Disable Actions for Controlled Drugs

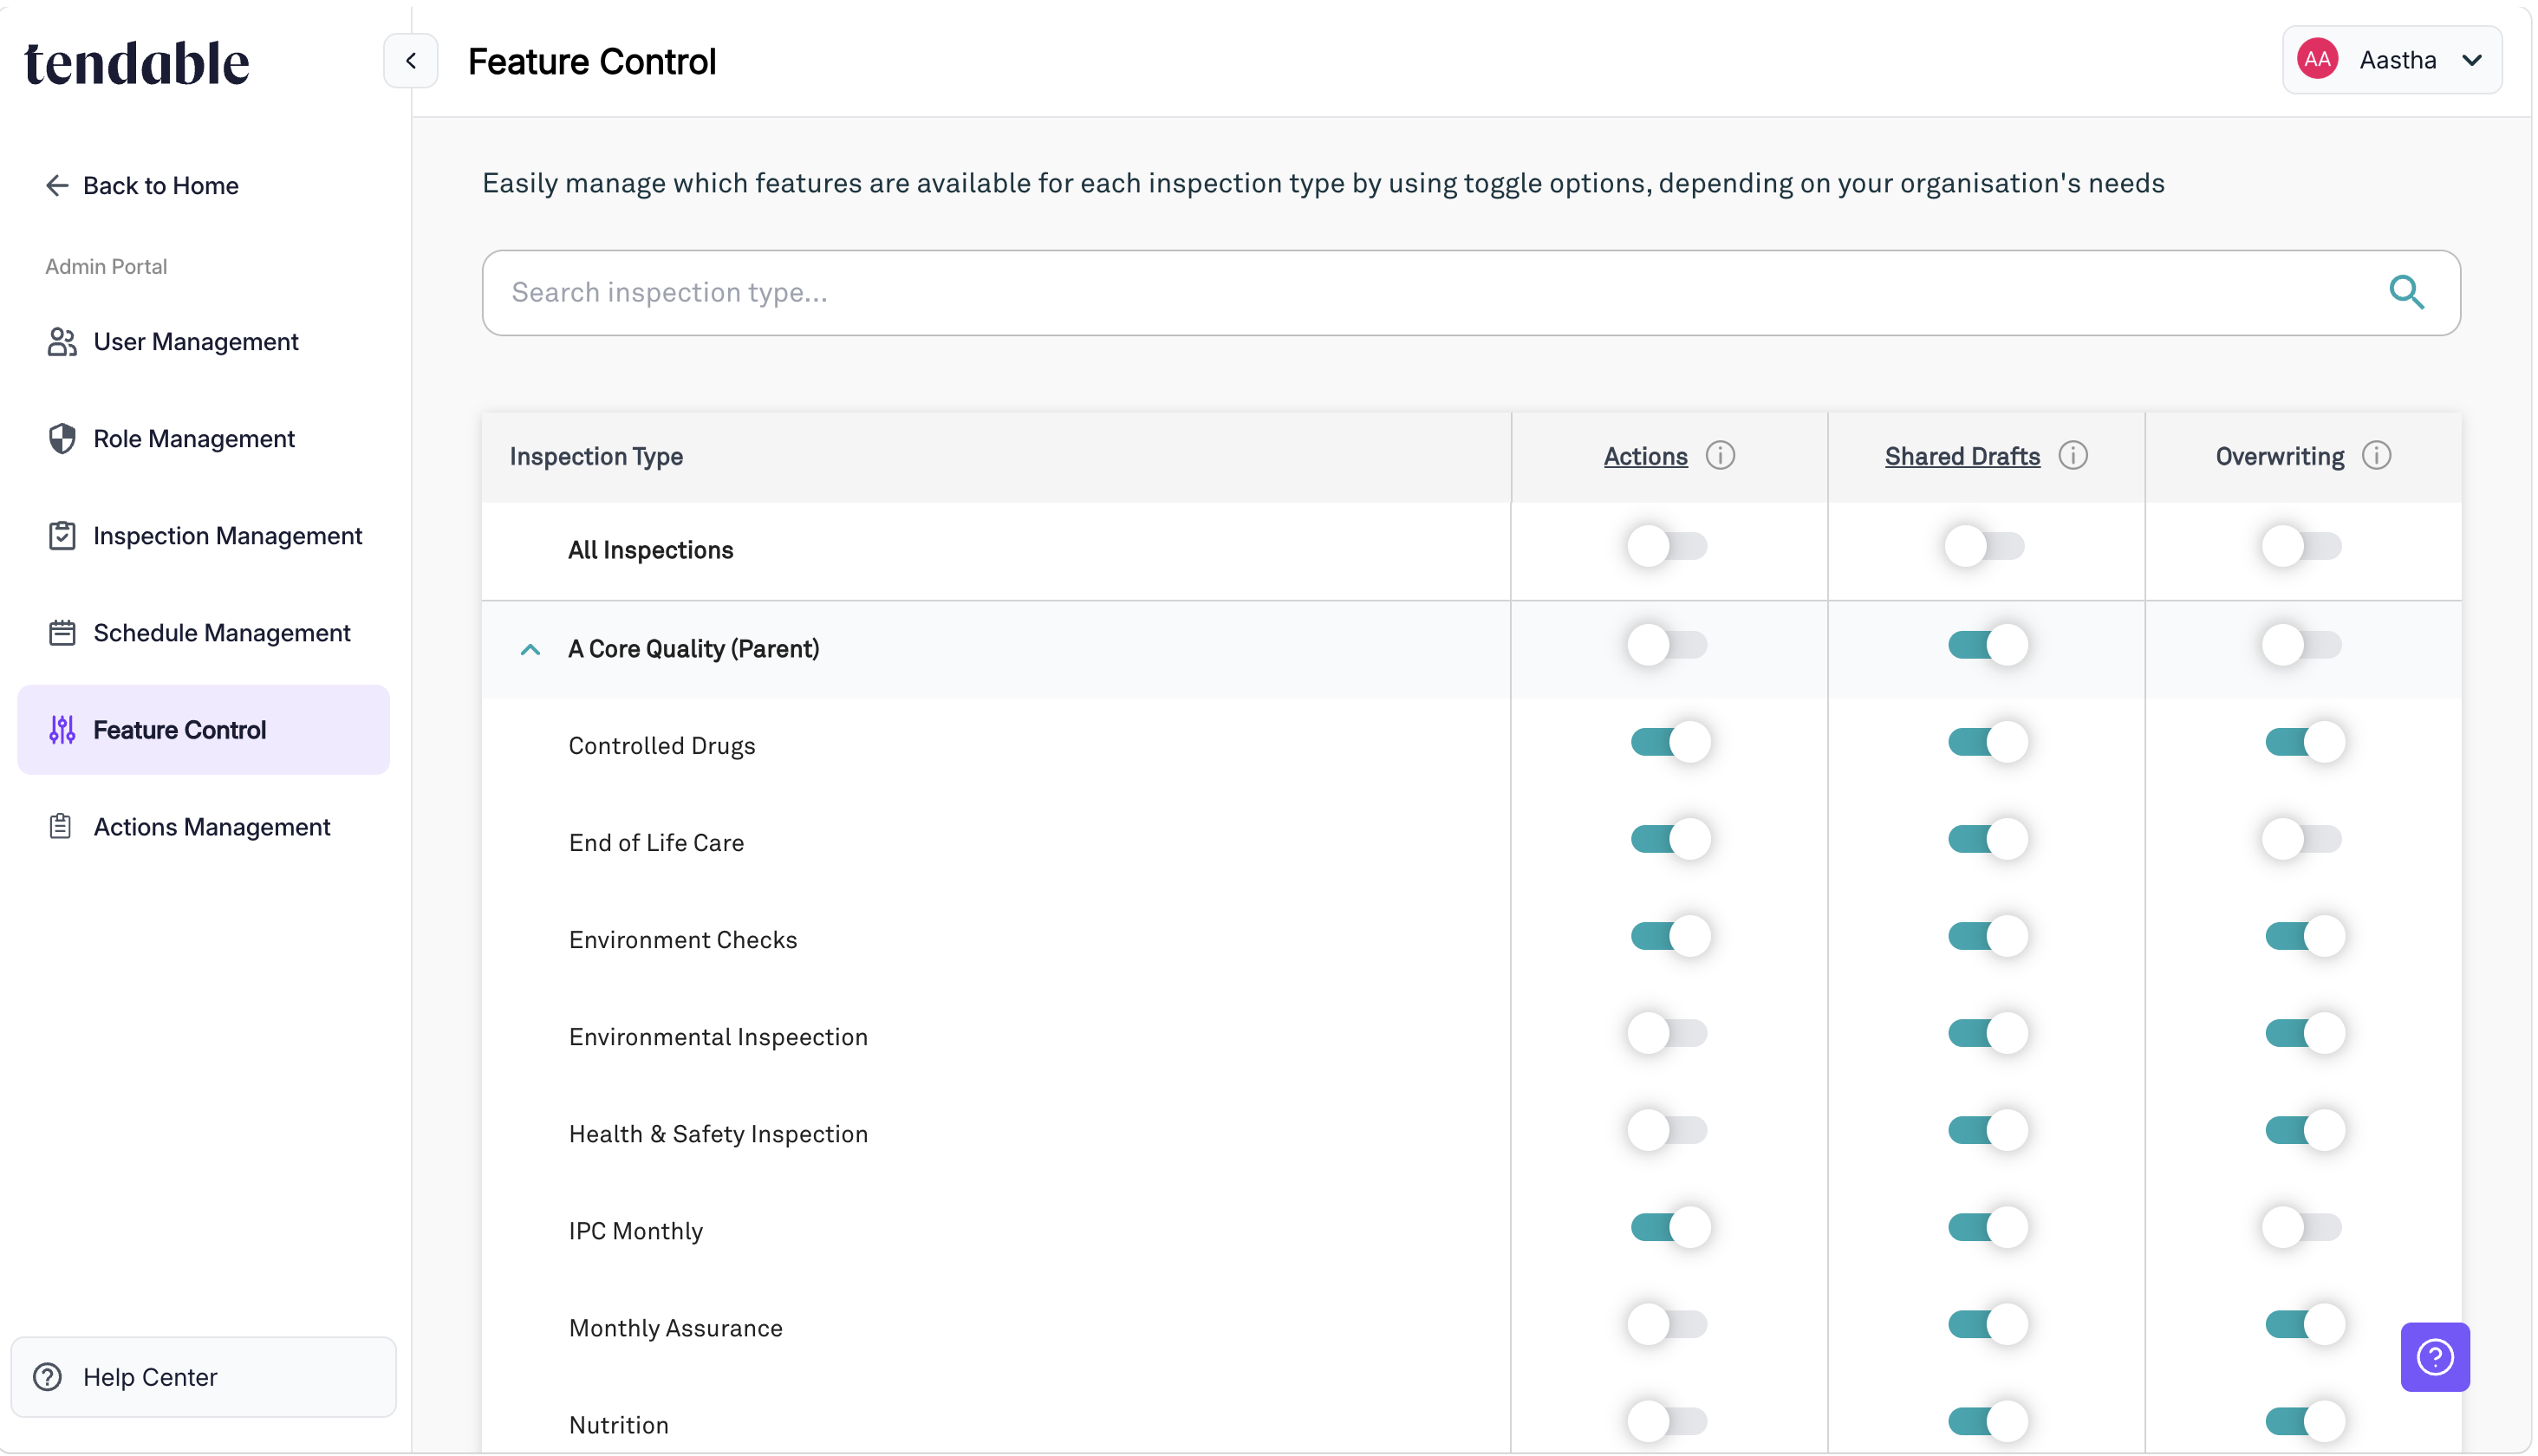[1671, 742]
